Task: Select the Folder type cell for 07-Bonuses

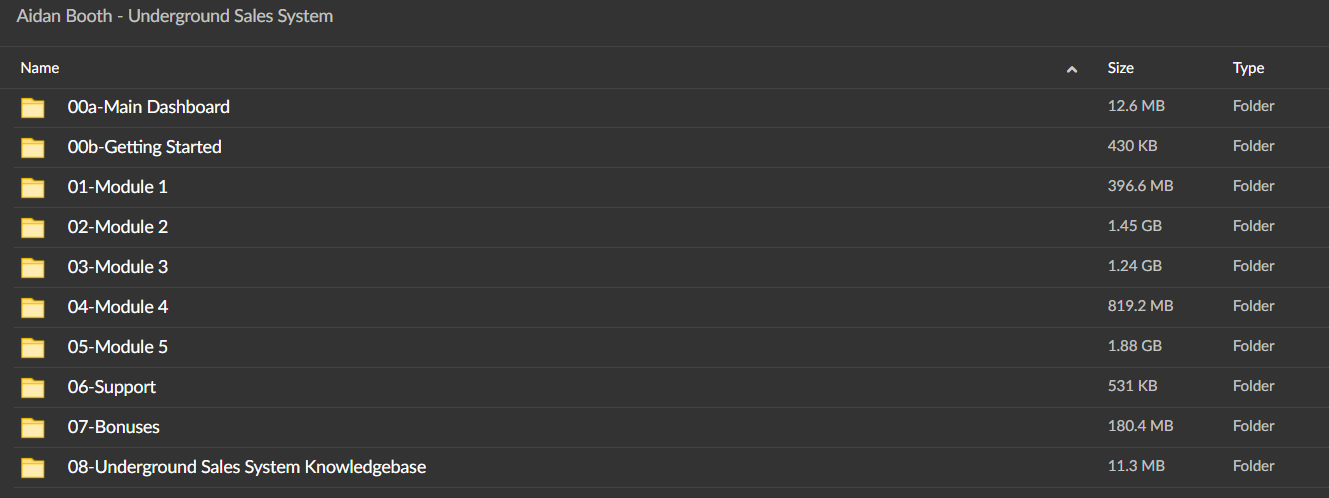Action: pyautogui.click(x=1253, y=426)
